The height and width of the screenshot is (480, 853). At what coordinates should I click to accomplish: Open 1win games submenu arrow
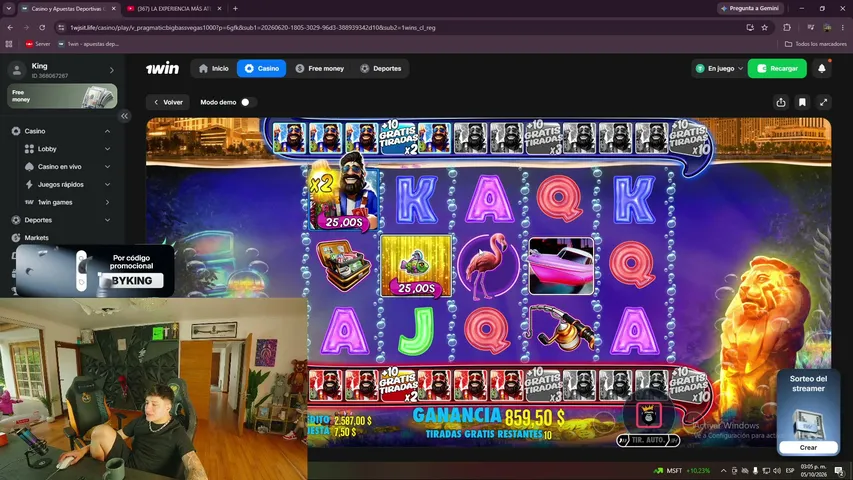[x=107, y=202]
